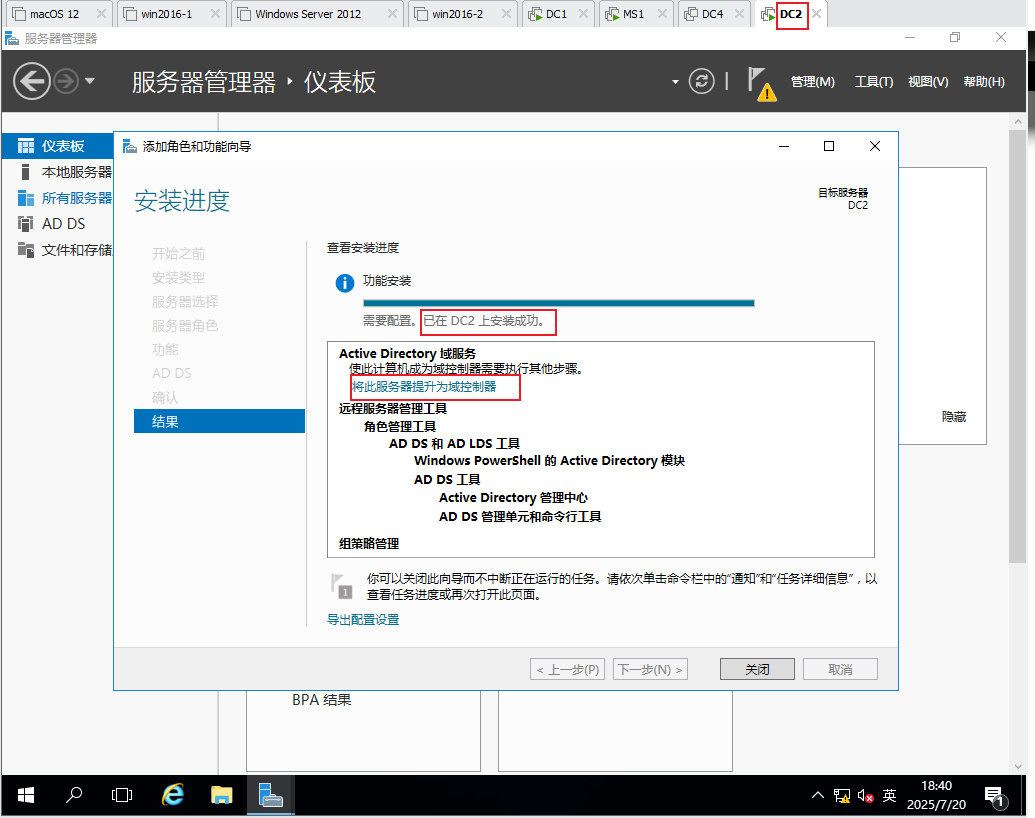This screenshot has height=818, width=1035.
Task: Select the 结果 step in wizard navigation
Action: pyautogui.click(x=219, y=421)
